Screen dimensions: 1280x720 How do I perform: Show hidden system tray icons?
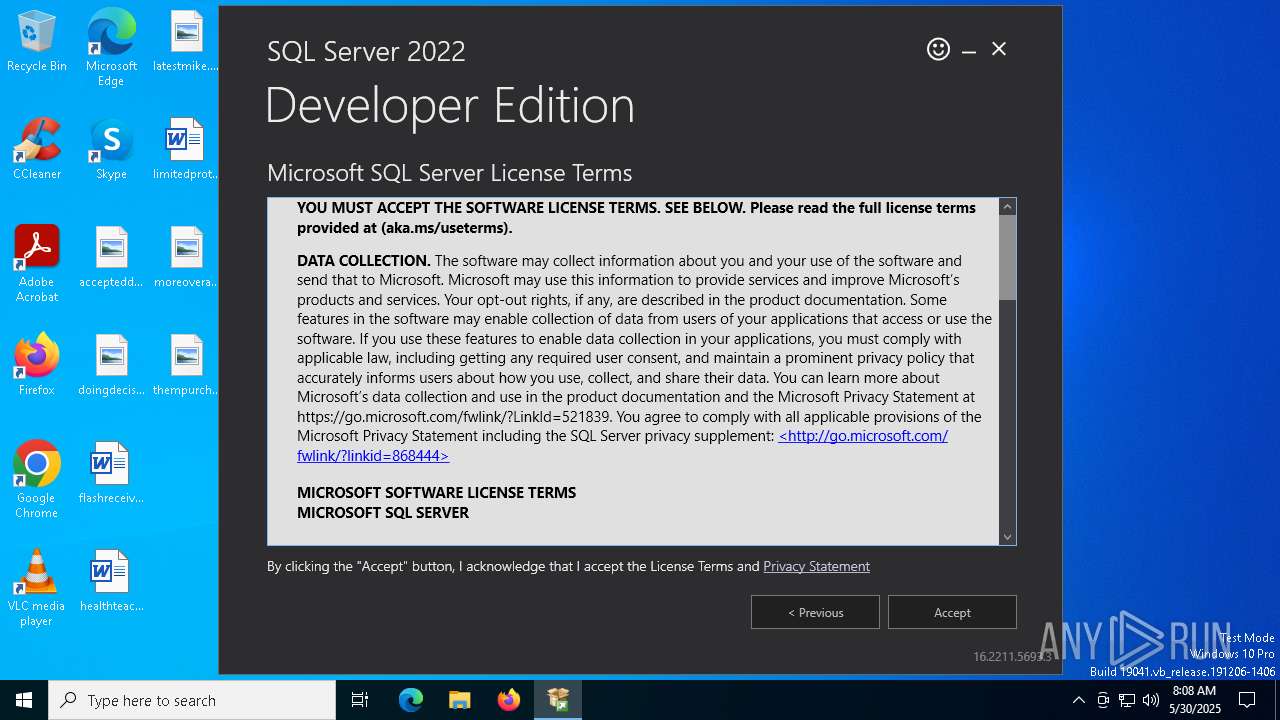click(x=1078, y=700)
